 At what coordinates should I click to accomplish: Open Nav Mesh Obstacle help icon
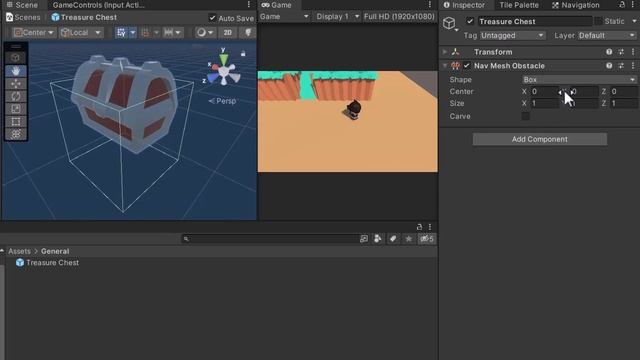609,66
